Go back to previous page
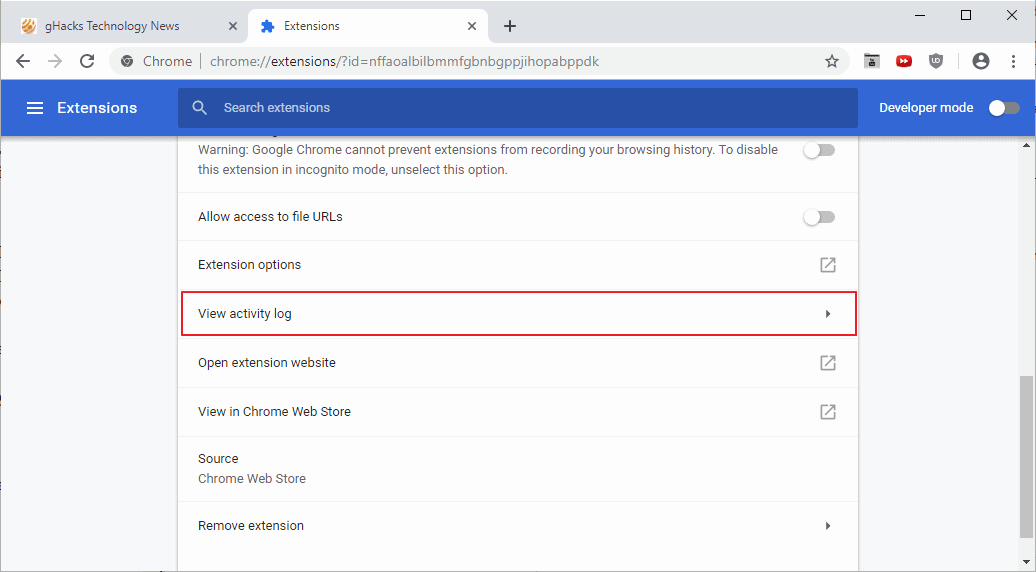This screenshot has width=1036, height=572. [23, 61]
